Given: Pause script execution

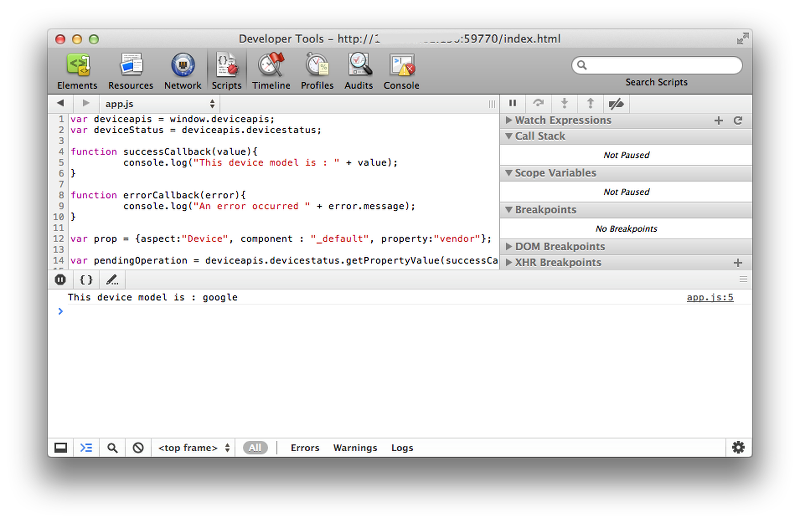Looking at the screenshot, I should tap(513, 104).
